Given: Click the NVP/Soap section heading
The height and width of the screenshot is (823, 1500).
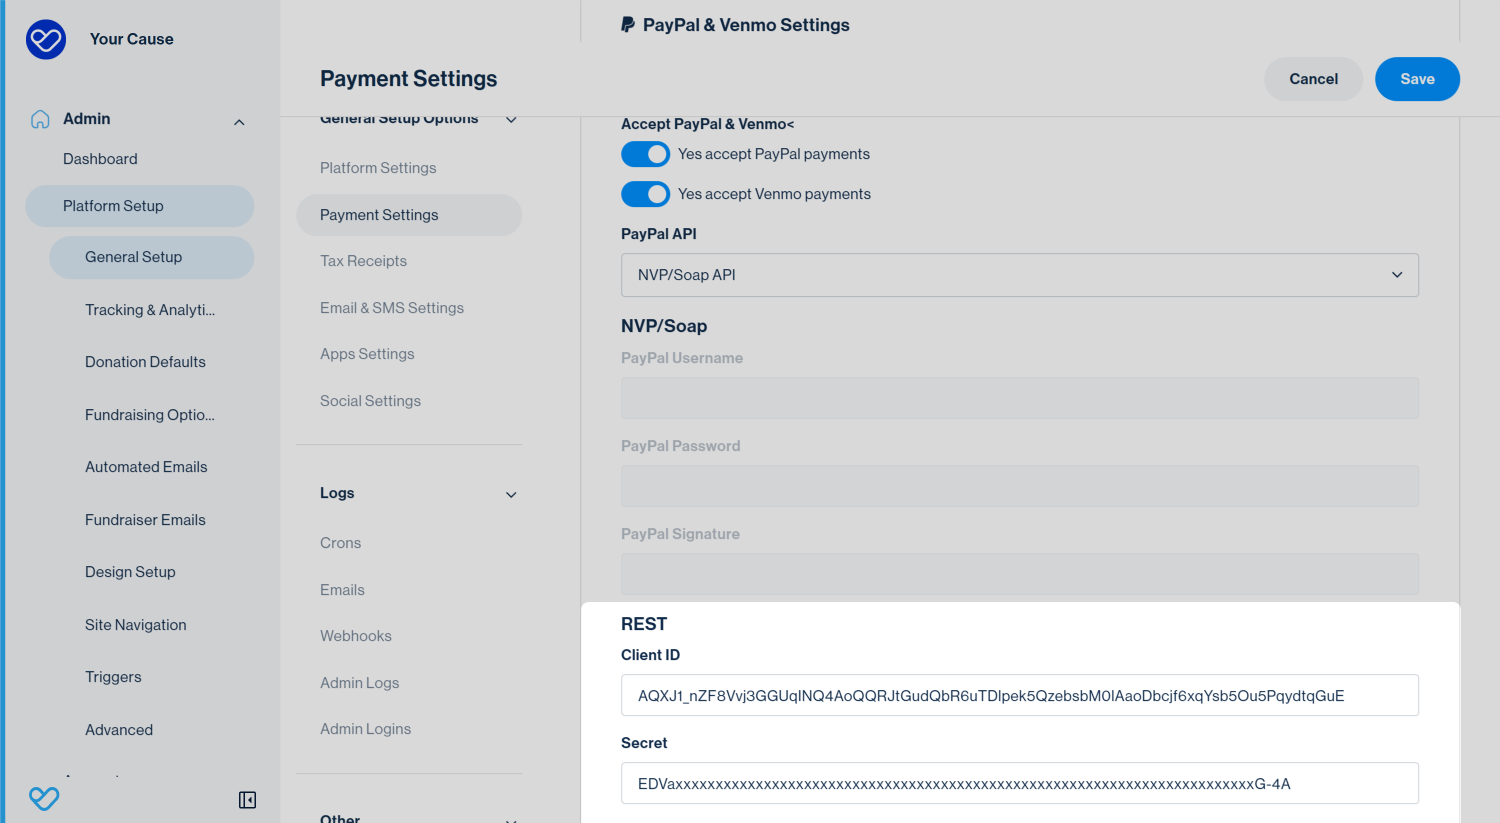Looking at the screenshot, I should 664,326.
